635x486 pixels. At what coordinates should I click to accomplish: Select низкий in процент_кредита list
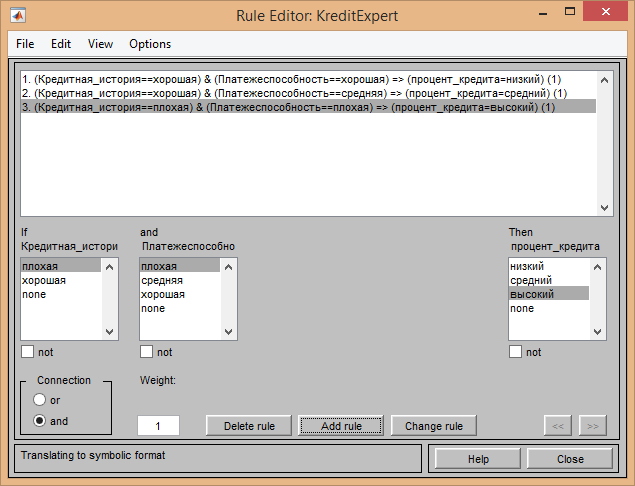pyautogui.click(x=549, y=266)
